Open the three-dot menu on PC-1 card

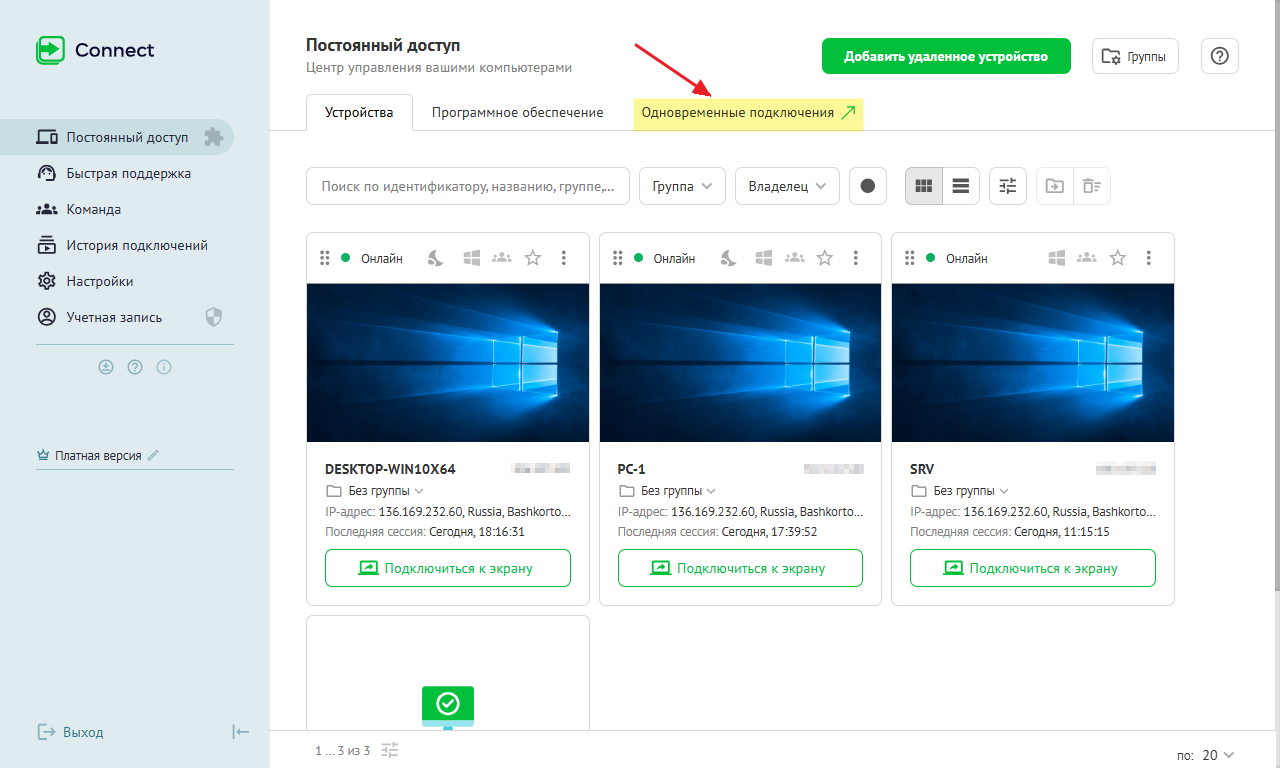click(x=855, y=258)
